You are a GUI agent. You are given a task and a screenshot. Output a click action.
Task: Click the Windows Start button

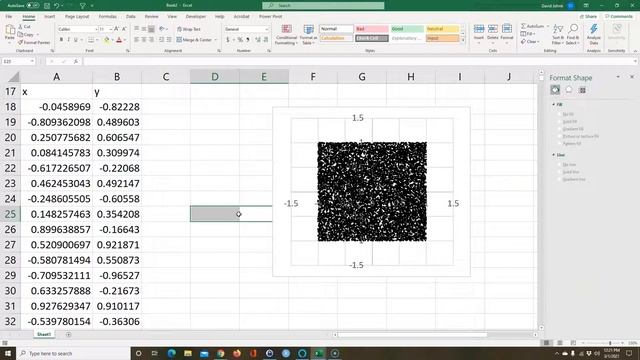pyautogui.click(x=8, y=353)
